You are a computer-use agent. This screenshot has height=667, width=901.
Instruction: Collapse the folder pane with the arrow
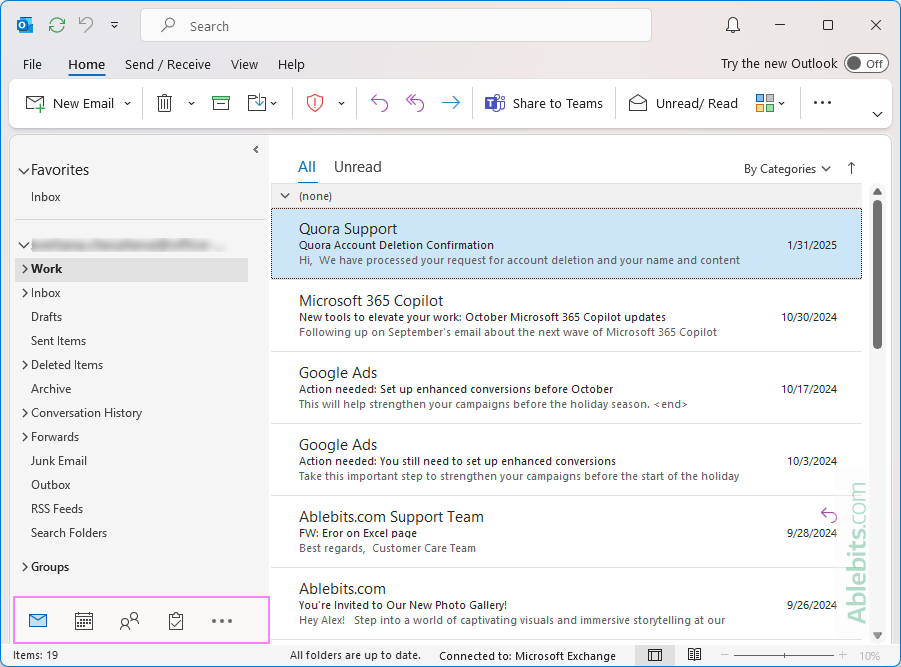[256, 150]
